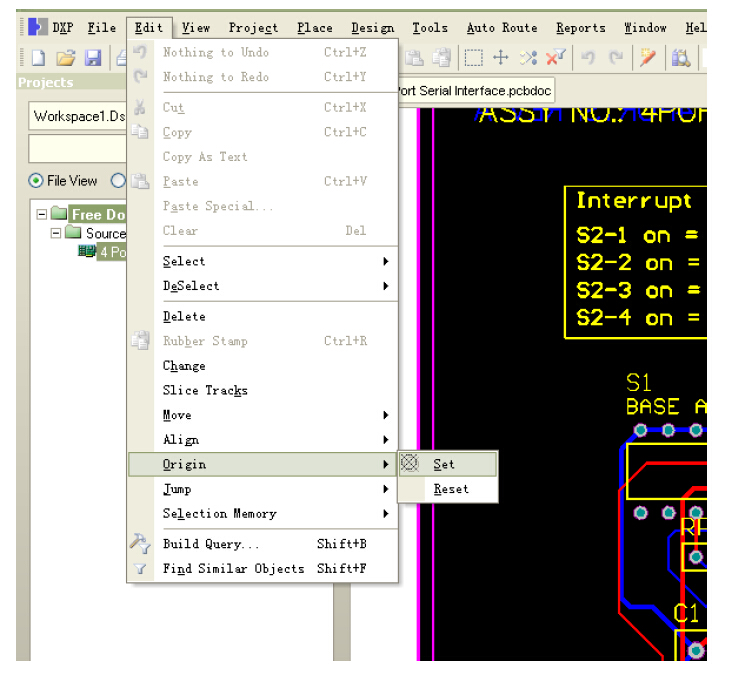Click the Save disk icon in toolbar
Image resolution: width=733 pixels, height=676 pixels.
pyautogui.click(x=92, y=58)
